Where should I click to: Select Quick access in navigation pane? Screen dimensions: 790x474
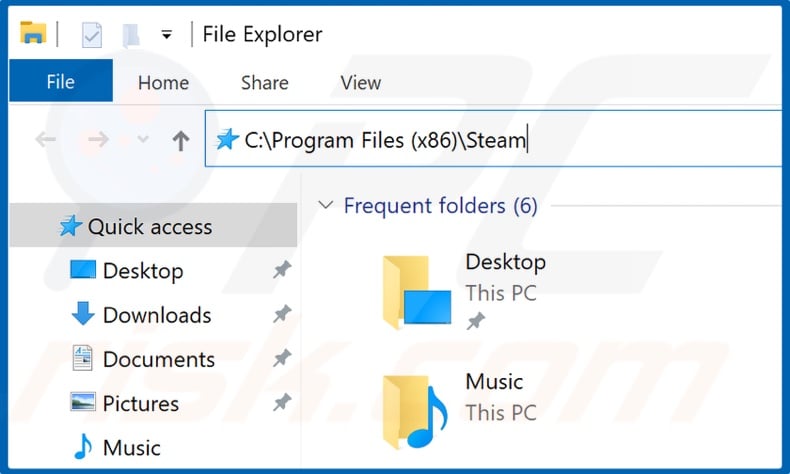(x=150, y=227)
